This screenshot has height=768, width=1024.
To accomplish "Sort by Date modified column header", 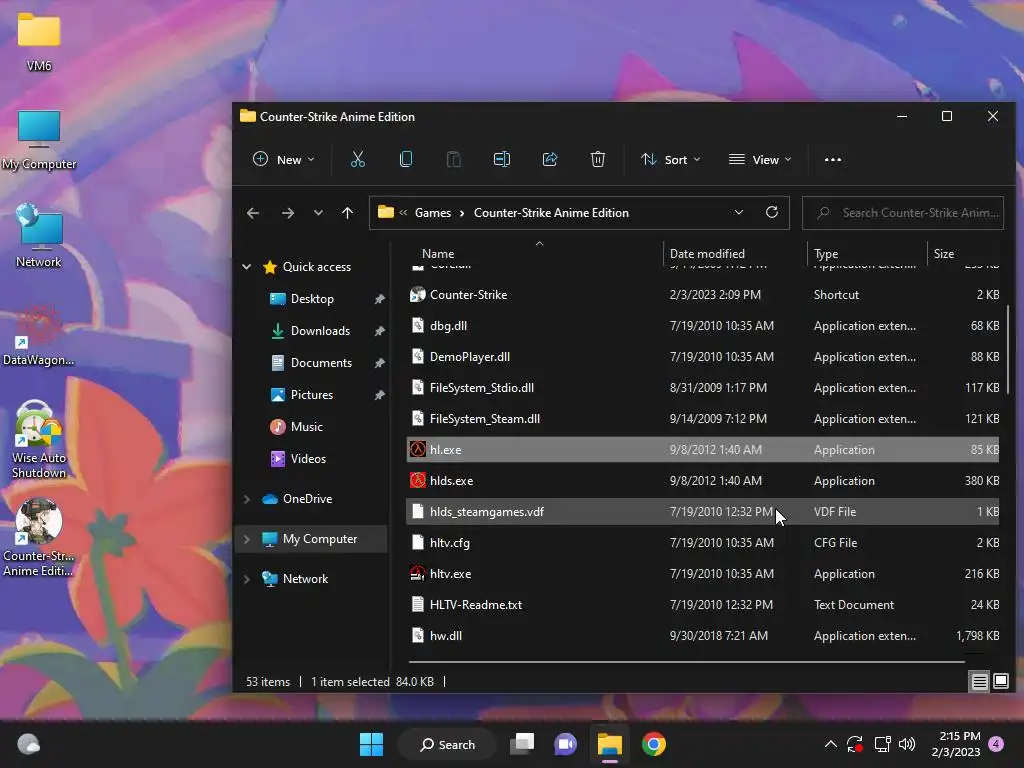I will point(735,253).
